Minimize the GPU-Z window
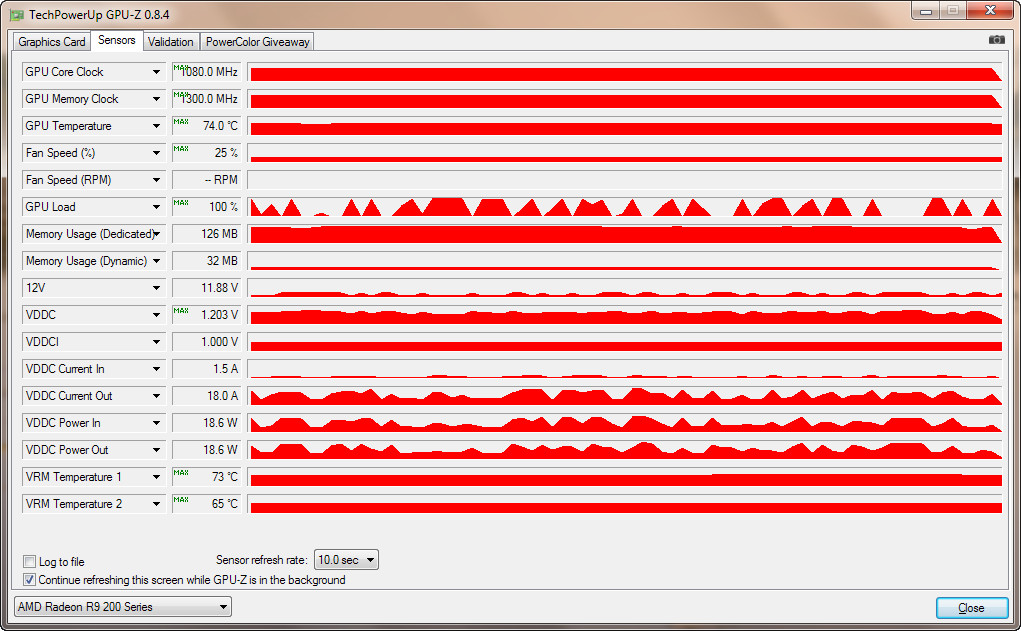 [926, 10]
